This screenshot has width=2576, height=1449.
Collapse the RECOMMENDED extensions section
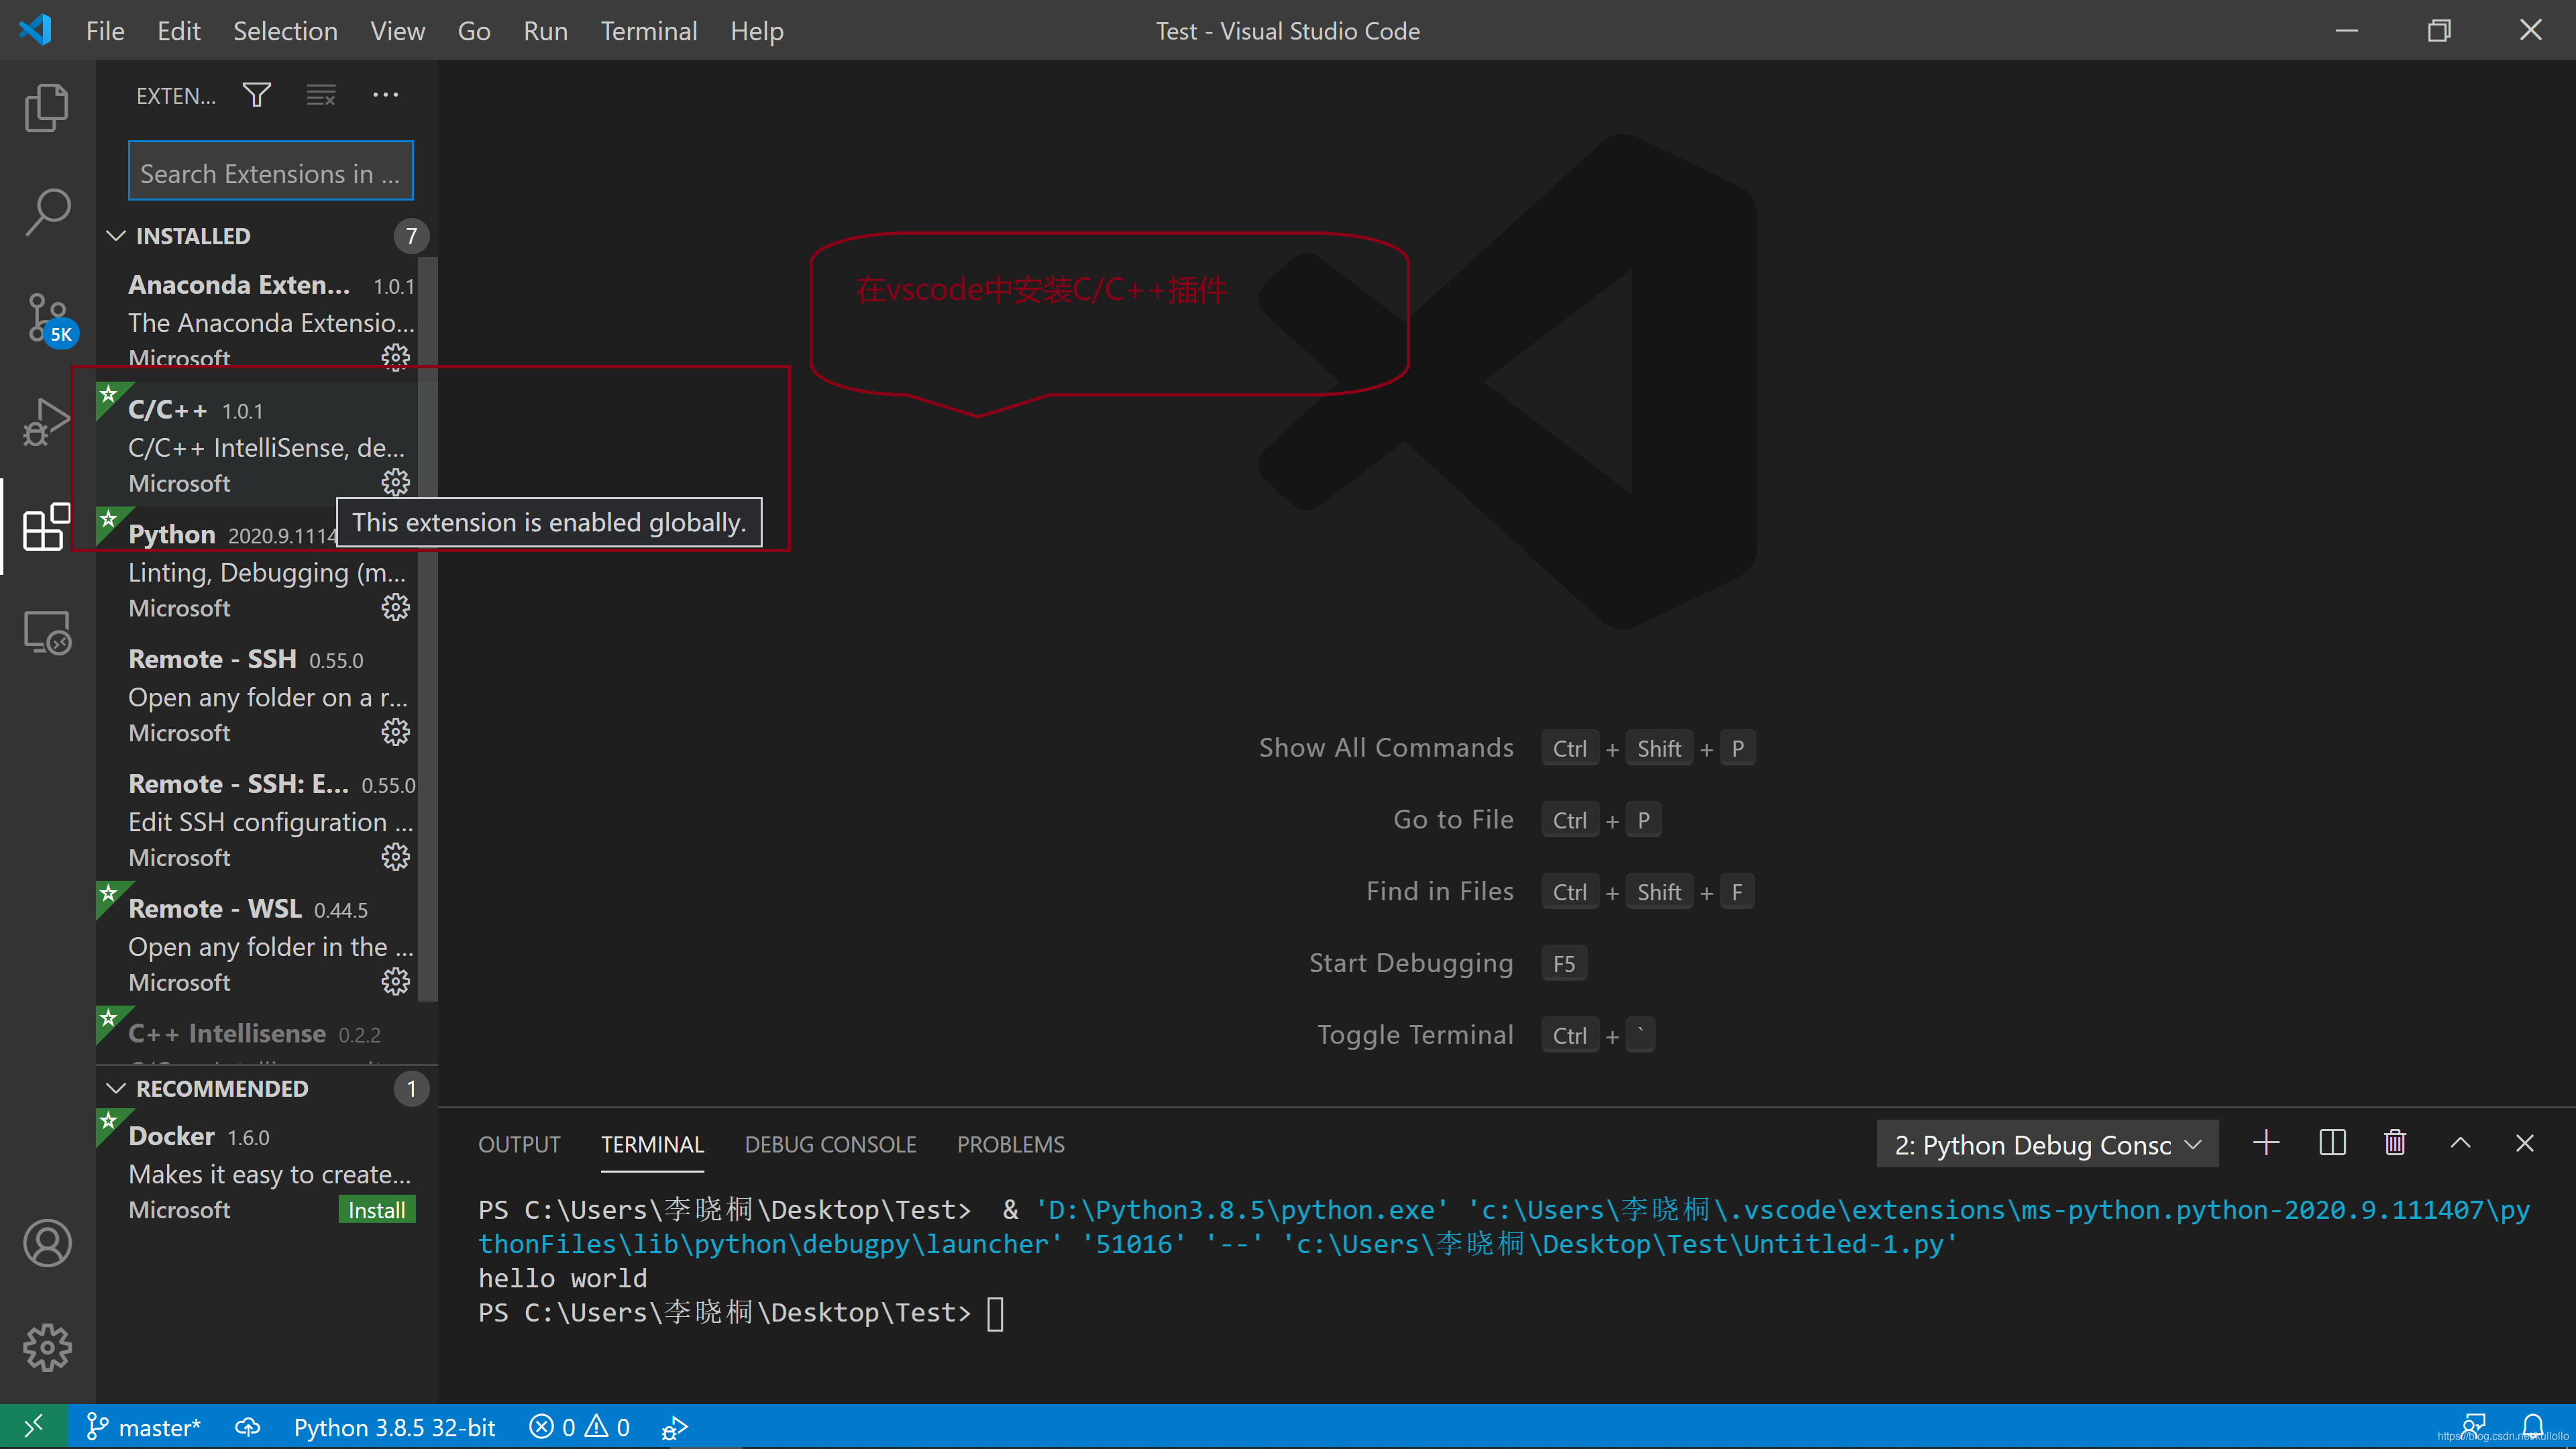pos(116,1088)
